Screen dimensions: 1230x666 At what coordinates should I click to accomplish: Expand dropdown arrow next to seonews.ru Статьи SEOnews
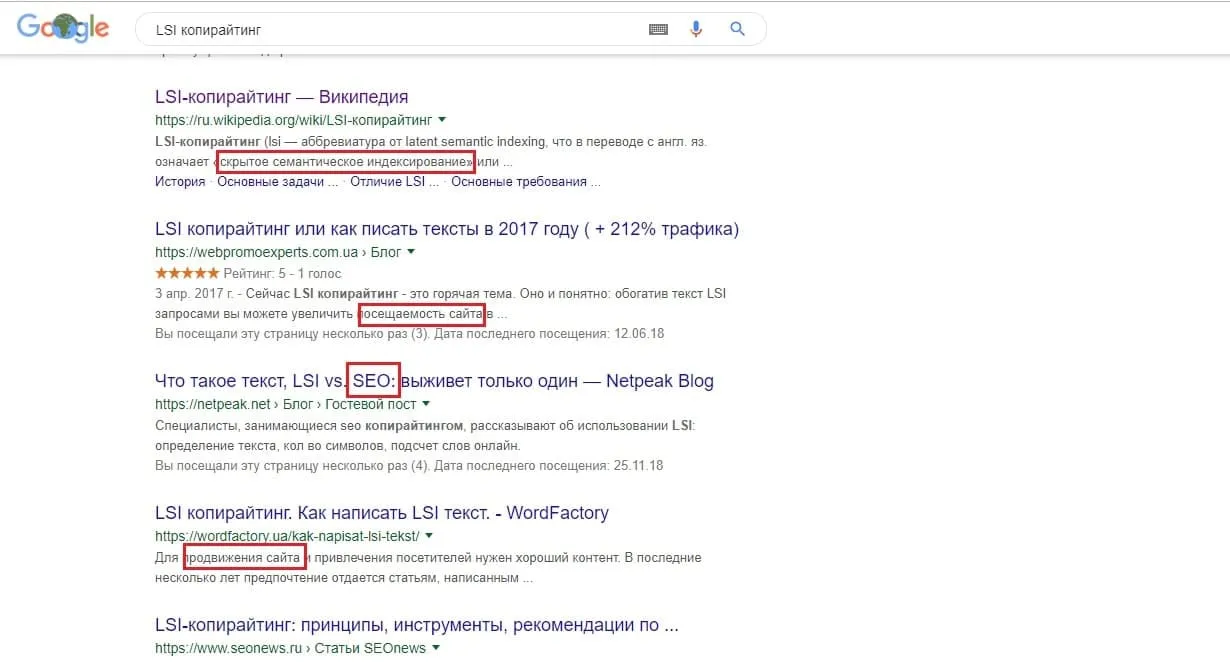(x=435, y=648)
